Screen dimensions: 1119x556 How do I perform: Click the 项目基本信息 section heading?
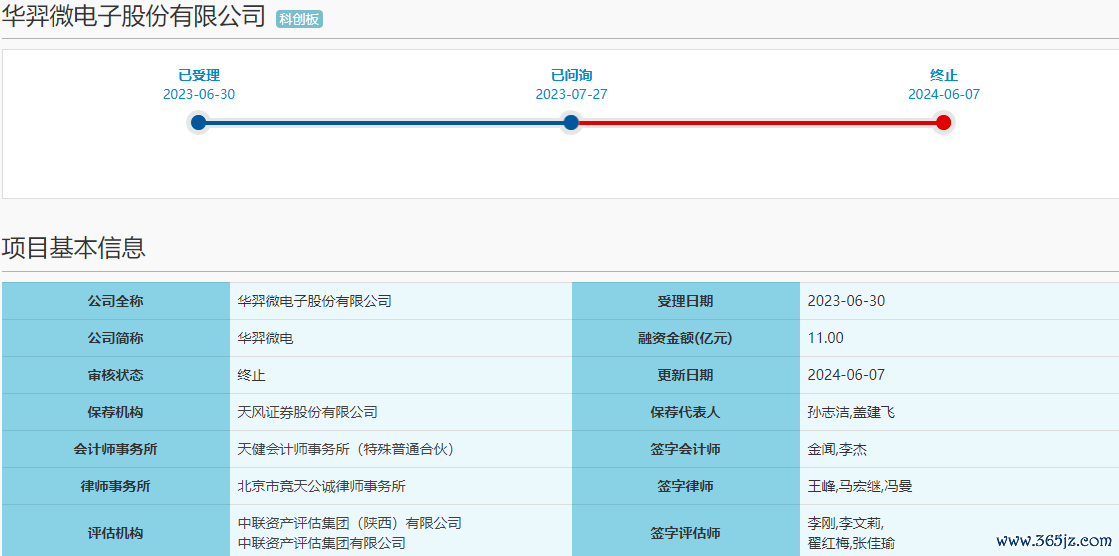point(74,247)
